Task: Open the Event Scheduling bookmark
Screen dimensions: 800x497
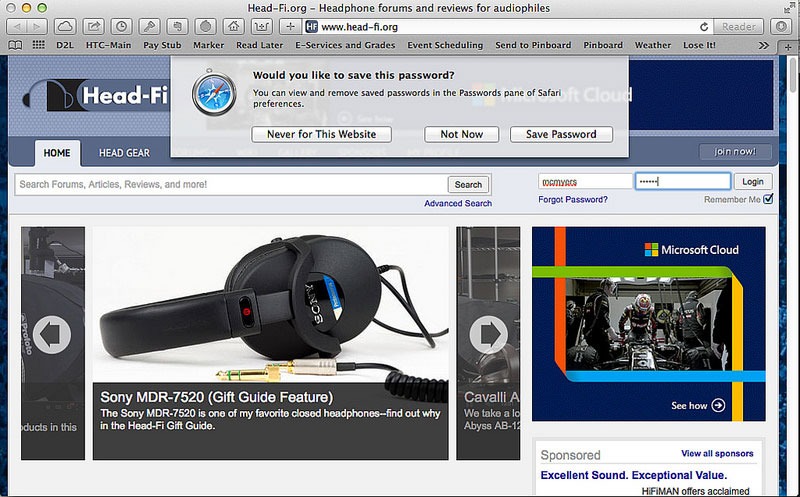Action: point(445,45)
